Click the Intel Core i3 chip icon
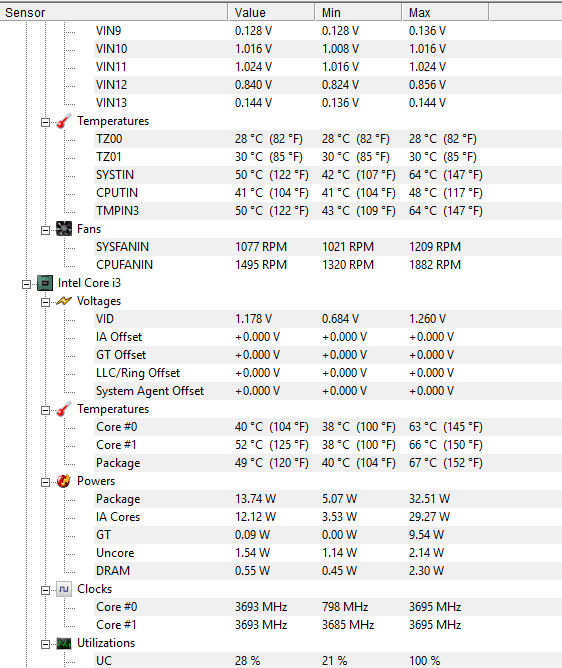This screenshot has width=562, height=668. click(45, 283)
